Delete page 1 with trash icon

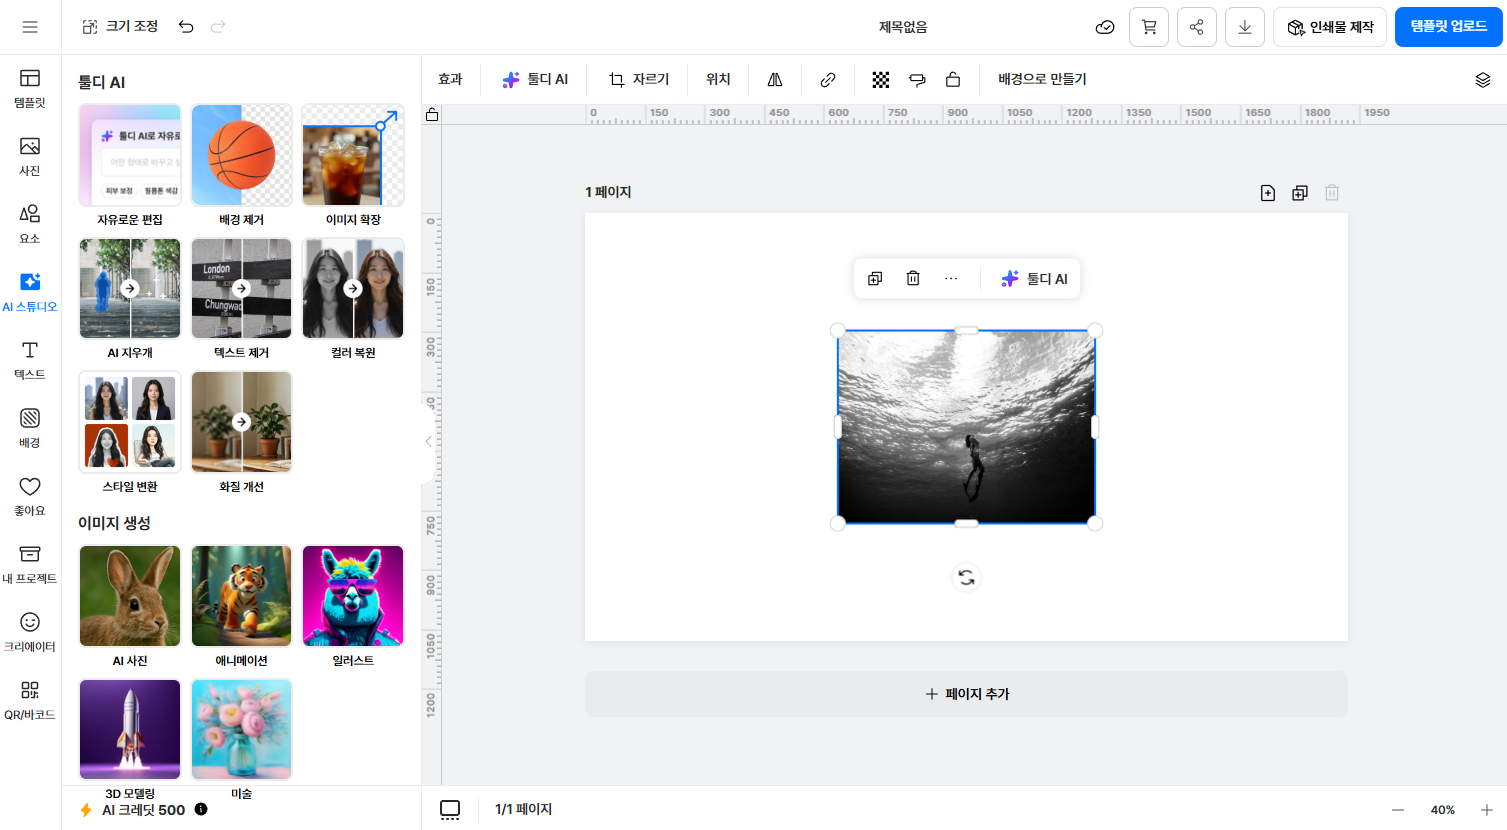pos(1332,193)
